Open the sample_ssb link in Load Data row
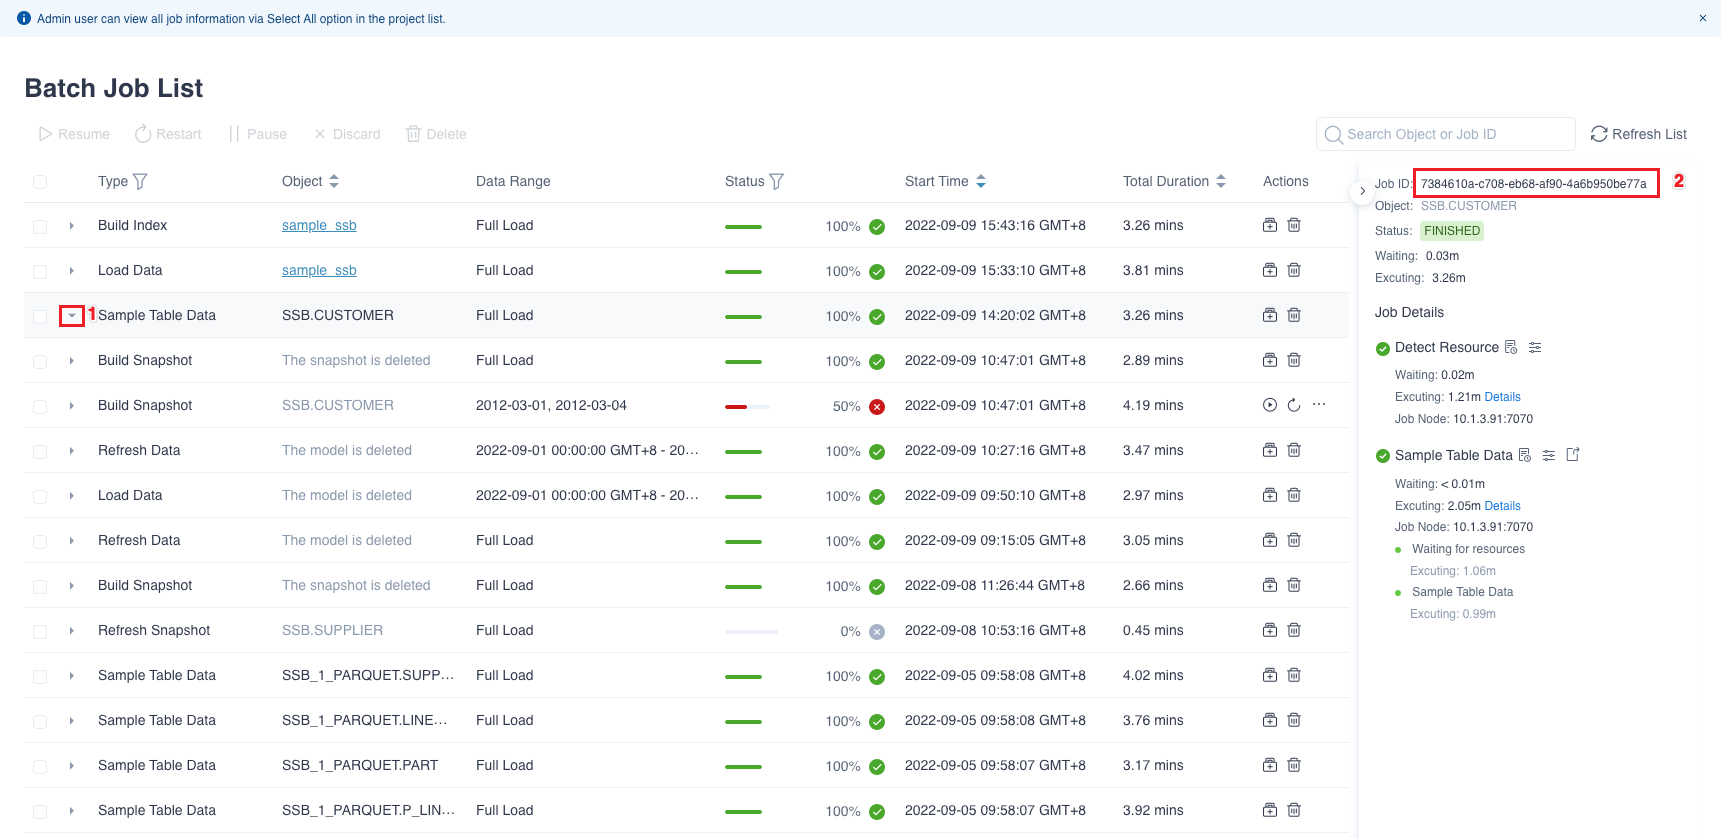 pyautogui.click(x=319, y=270)
